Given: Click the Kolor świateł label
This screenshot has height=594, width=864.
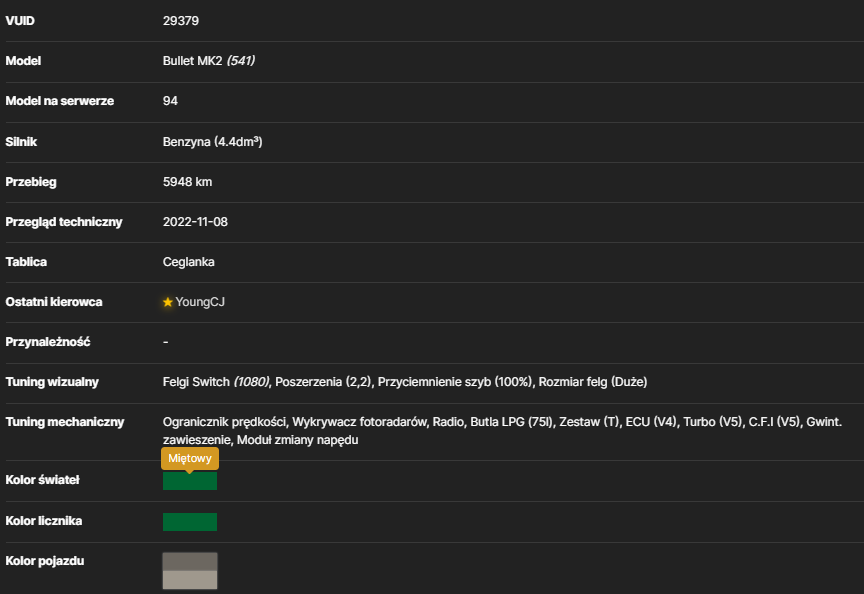Looking at the screenshot, I should (x=42, y=480).
